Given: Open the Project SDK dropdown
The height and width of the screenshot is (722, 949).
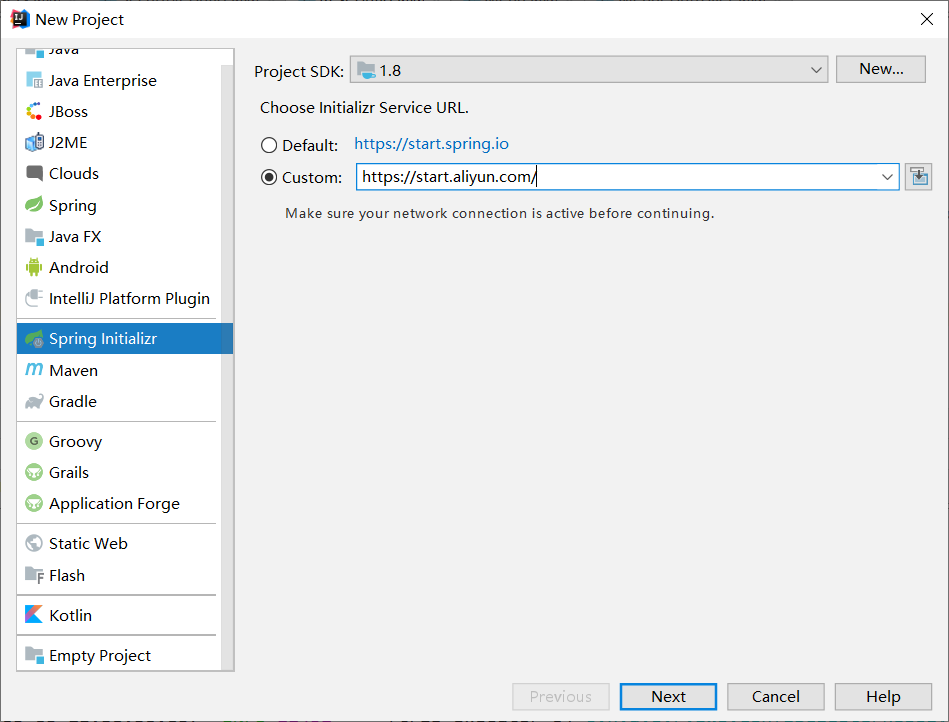Looking at the screenshot, I should click(x=586, y=69).
